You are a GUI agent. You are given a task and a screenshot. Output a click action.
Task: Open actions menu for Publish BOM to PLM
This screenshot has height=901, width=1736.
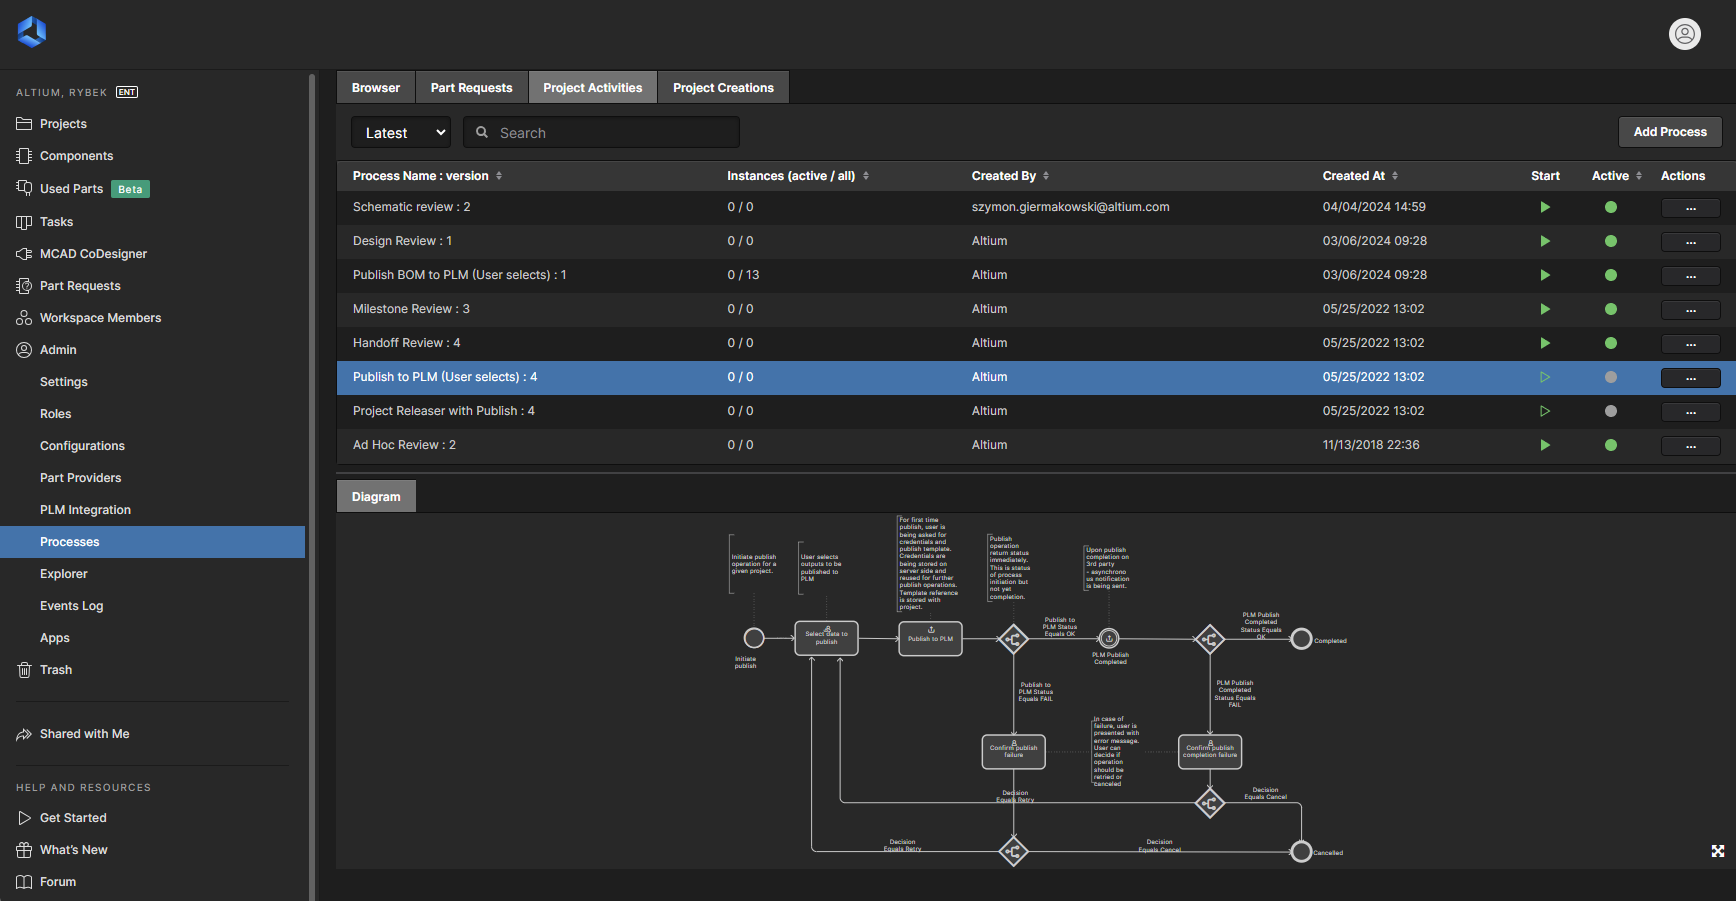tap(1691, 276)
